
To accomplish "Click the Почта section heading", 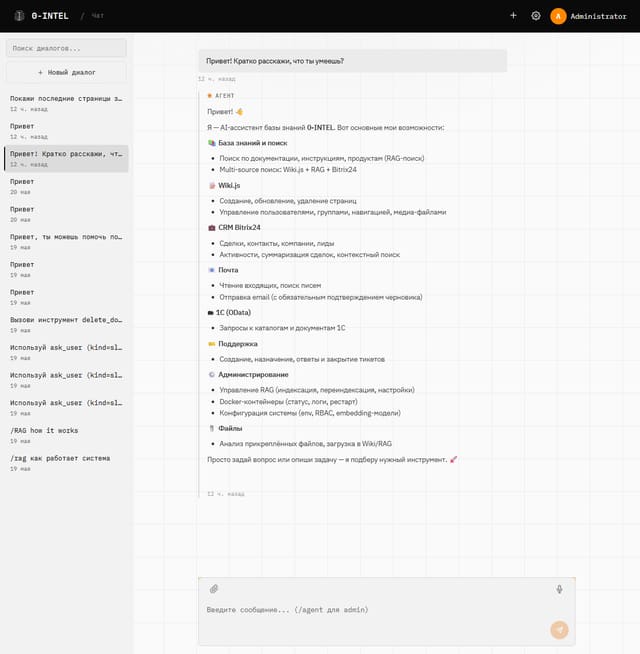I will tap(228, 270).
